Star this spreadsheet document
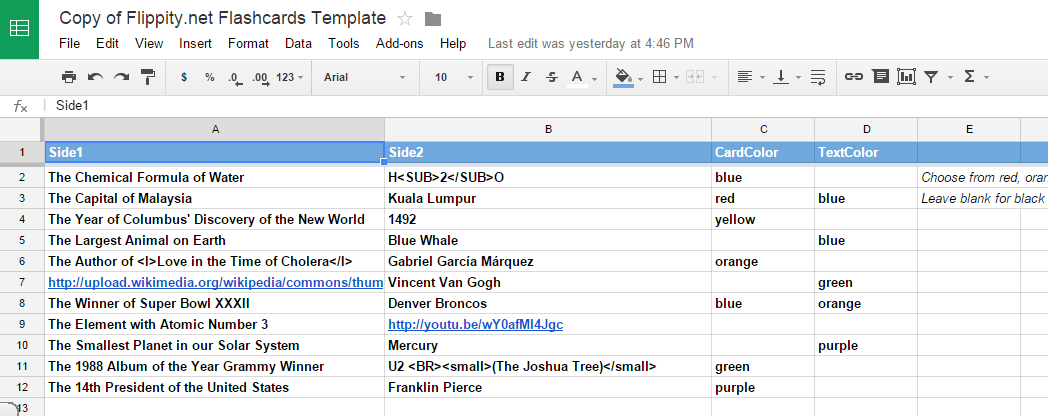Viewport: 1048px width, 416px height. 405,19
